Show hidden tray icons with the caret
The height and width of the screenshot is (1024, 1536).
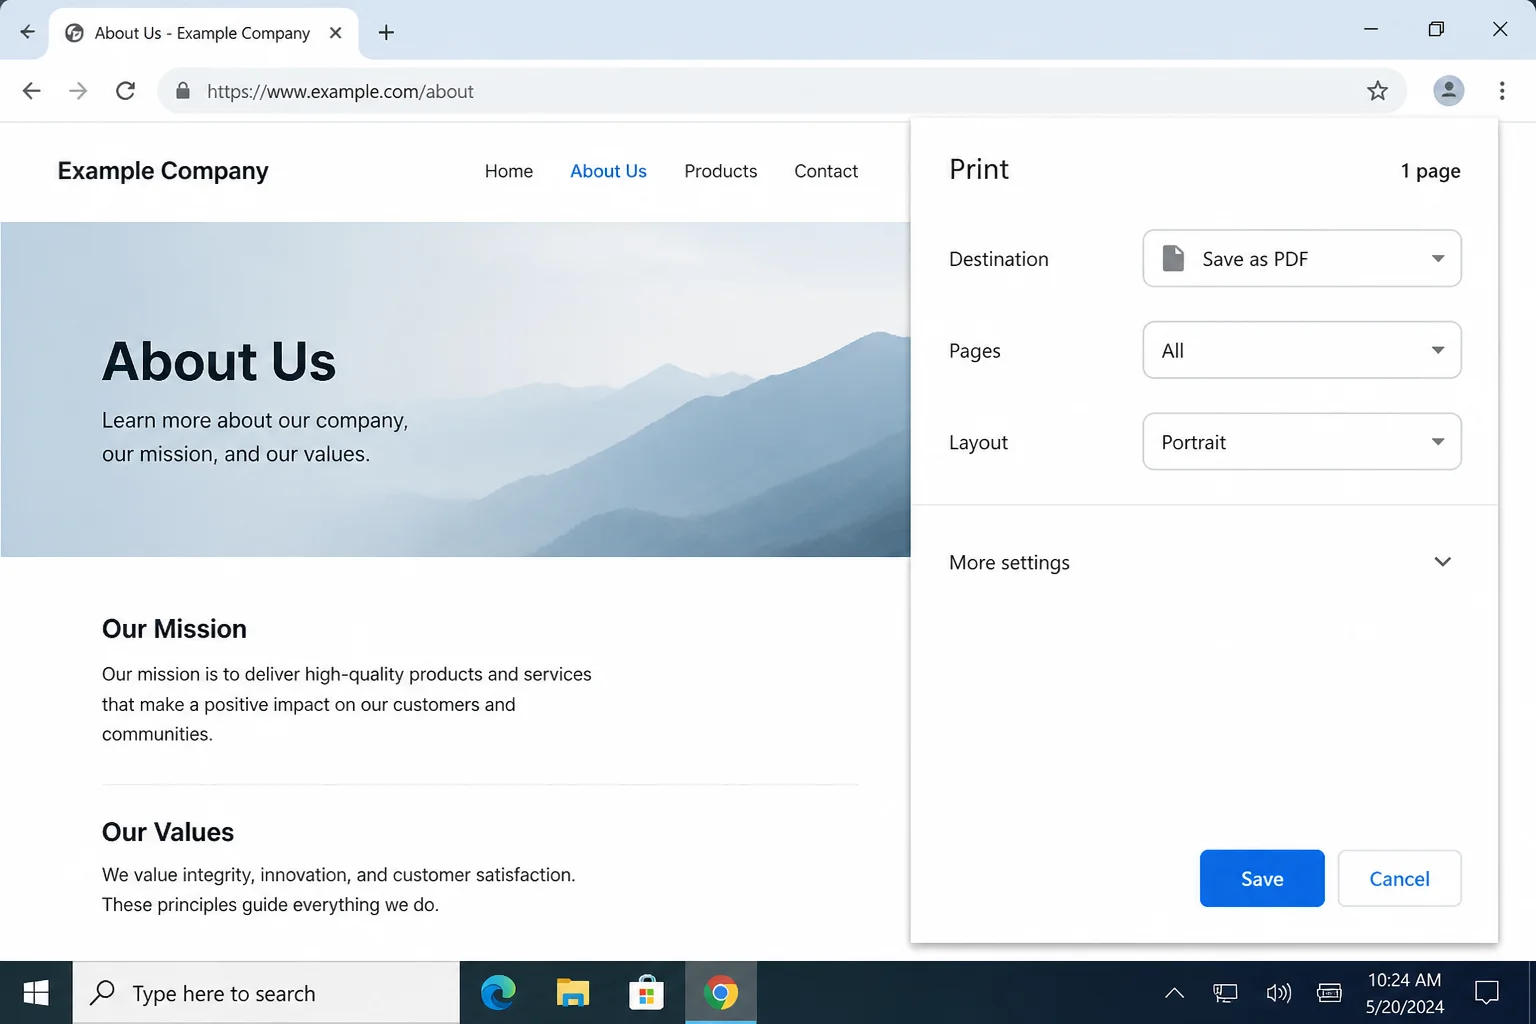1175,993
